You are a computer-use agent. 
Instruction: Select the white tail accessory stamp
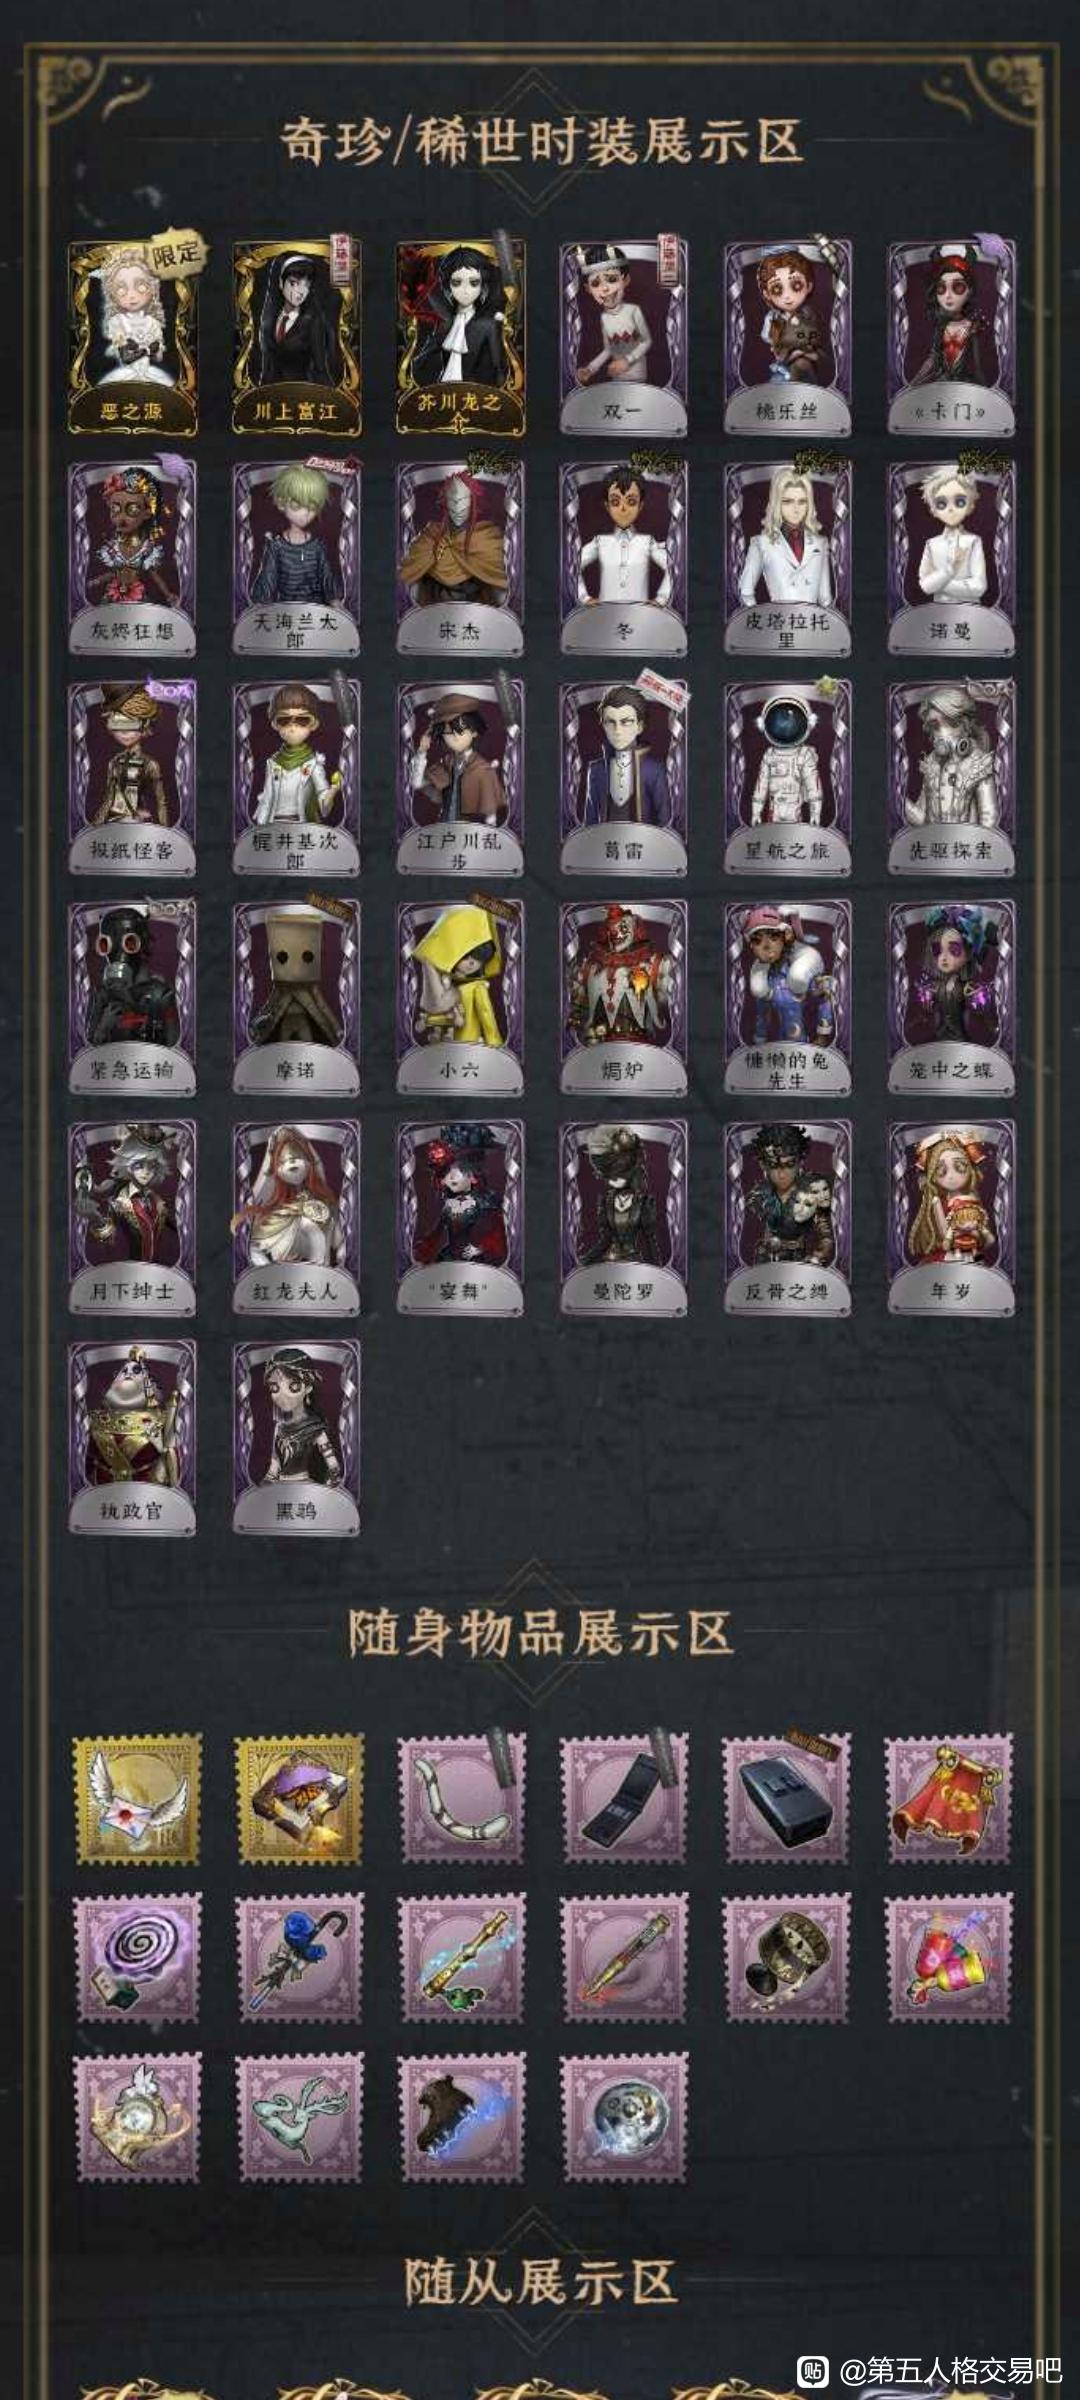coord(461,1799)
